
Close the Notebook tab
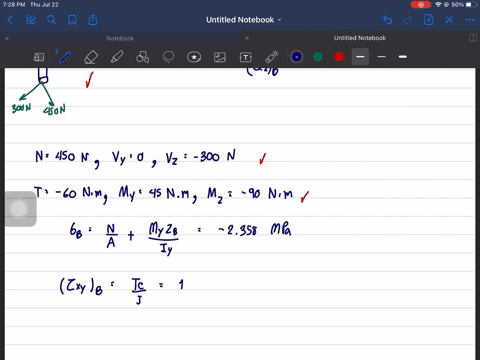tap(7, 38)
